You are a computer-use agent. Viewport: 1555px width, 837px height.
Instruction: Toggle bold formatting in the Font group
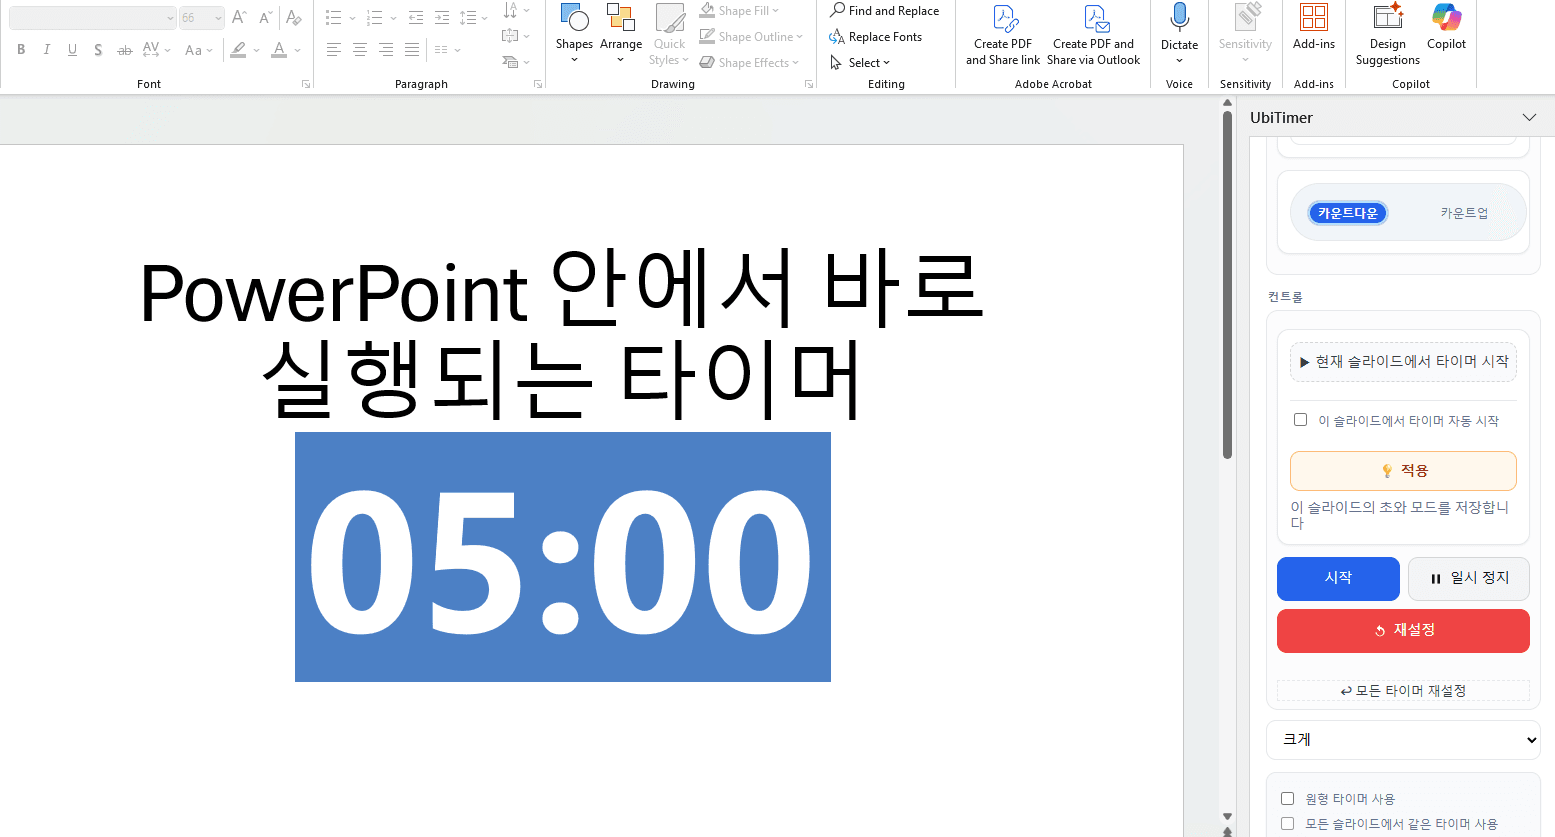[x=20, y=49]
